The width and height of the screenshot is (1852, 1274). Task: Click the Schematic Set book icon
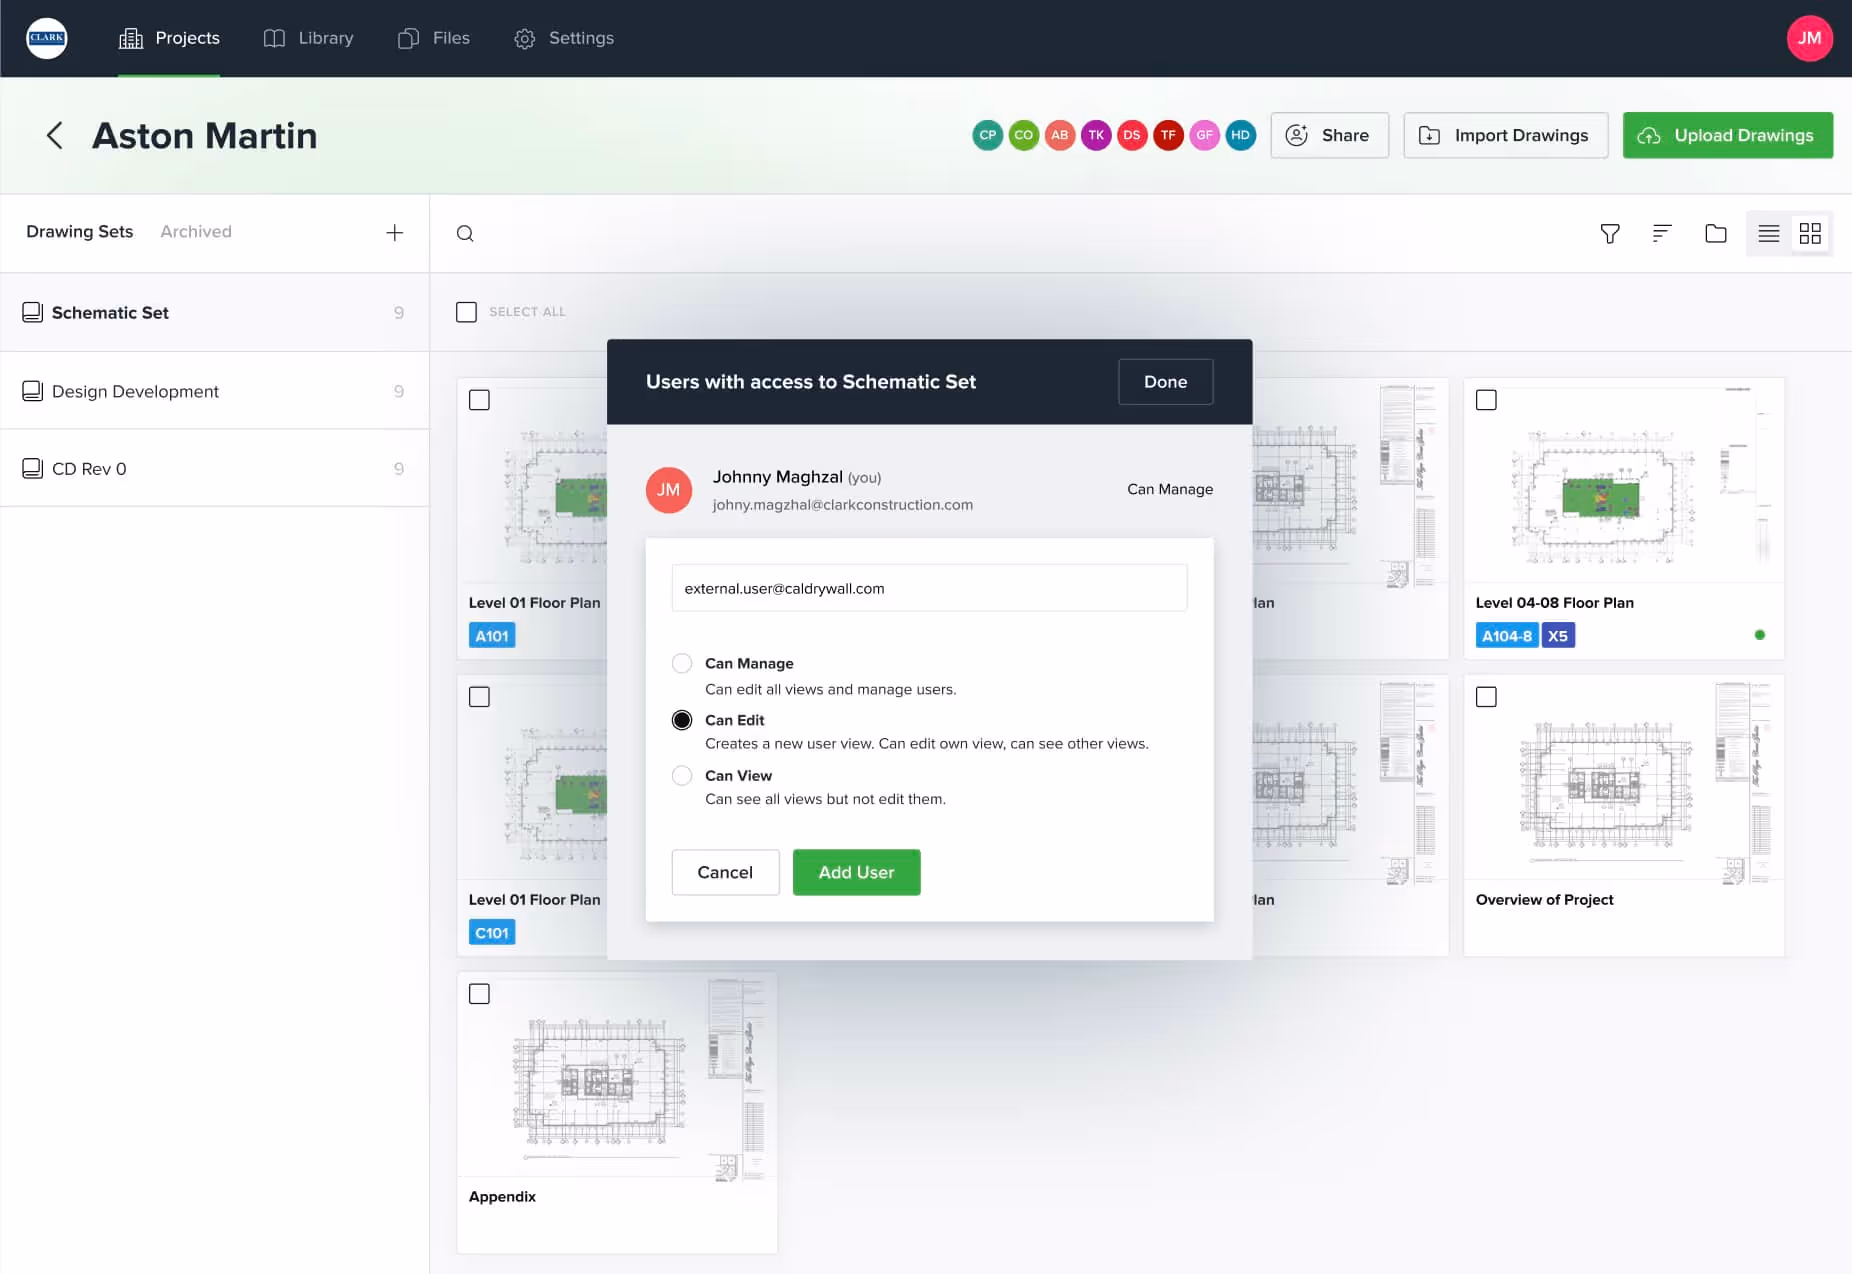click(x=33, y=312)
